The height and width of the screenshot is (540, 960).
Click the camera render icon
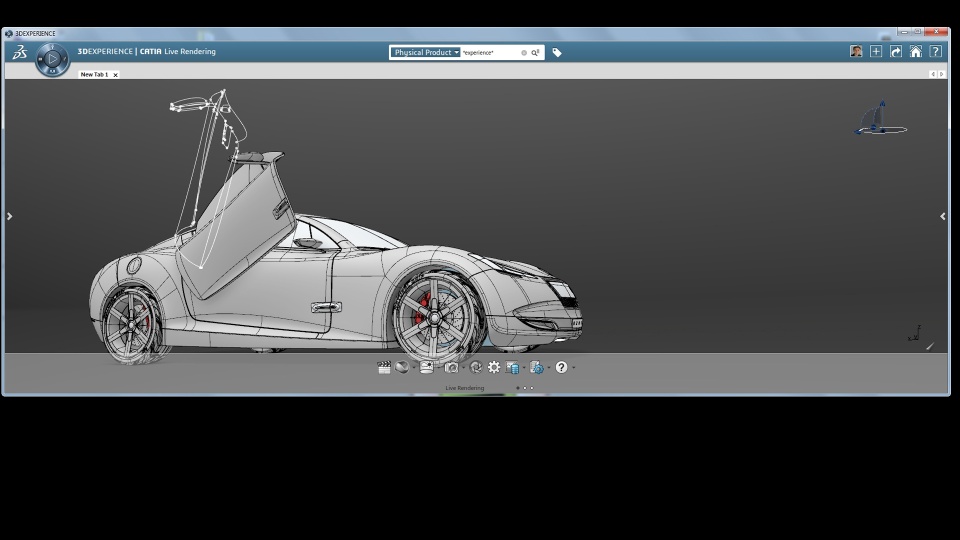pos(451,367)
